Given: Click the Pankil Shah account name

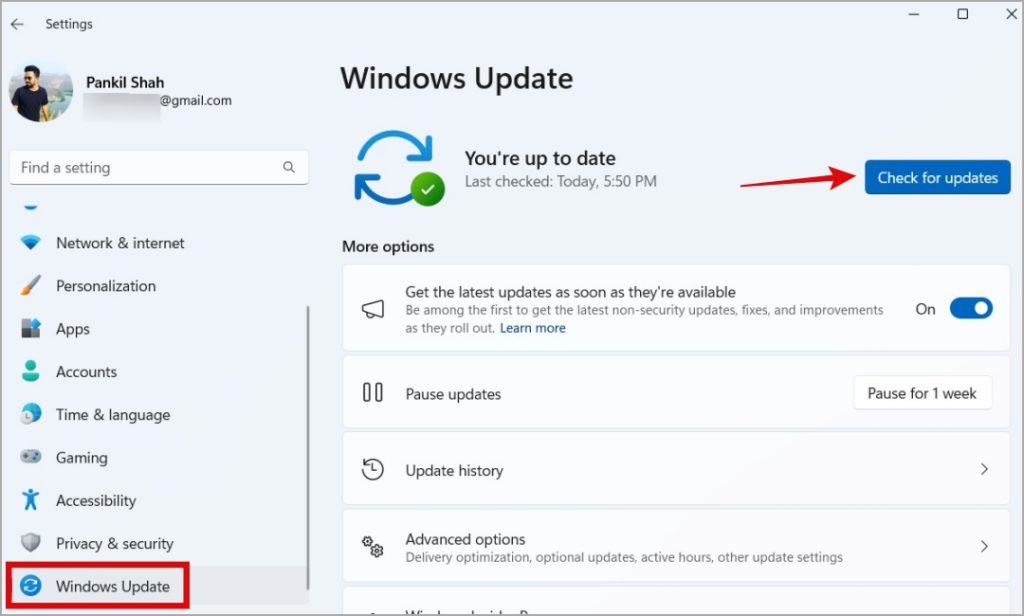Looking at the screenshot, I should [125, 82].
